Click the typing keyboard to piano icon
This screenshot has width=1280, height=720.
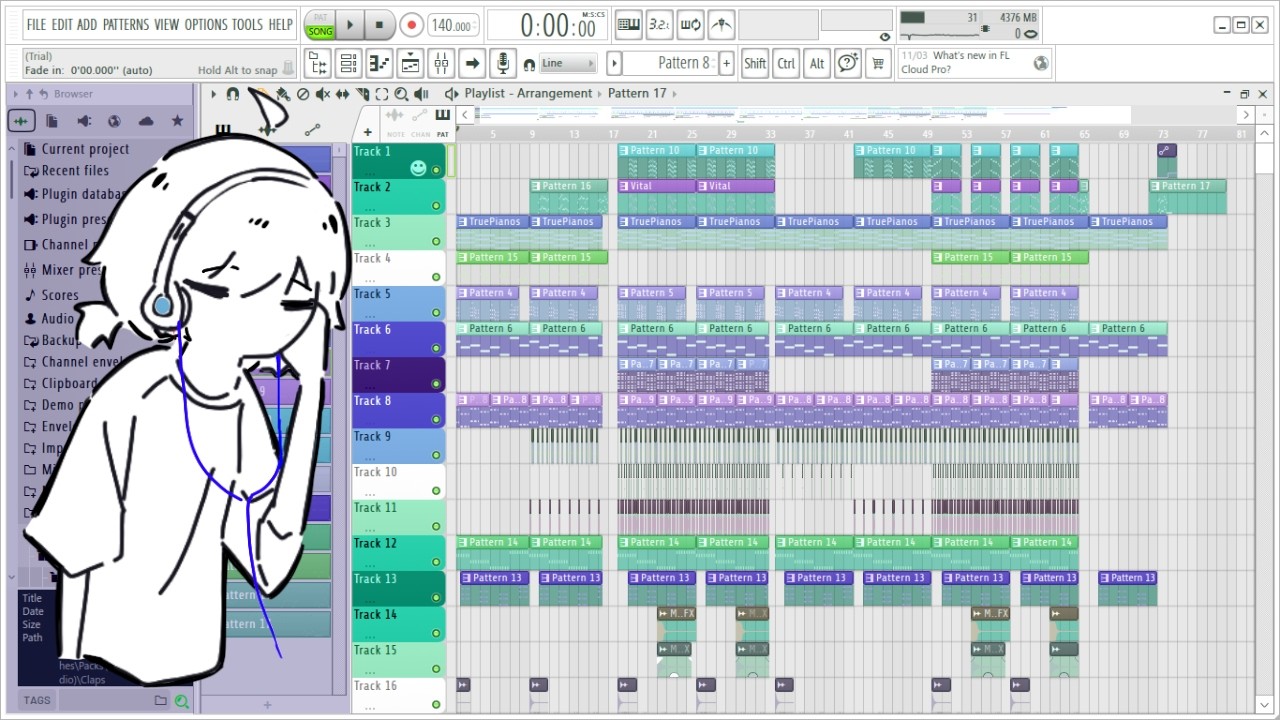click(628, 25)
